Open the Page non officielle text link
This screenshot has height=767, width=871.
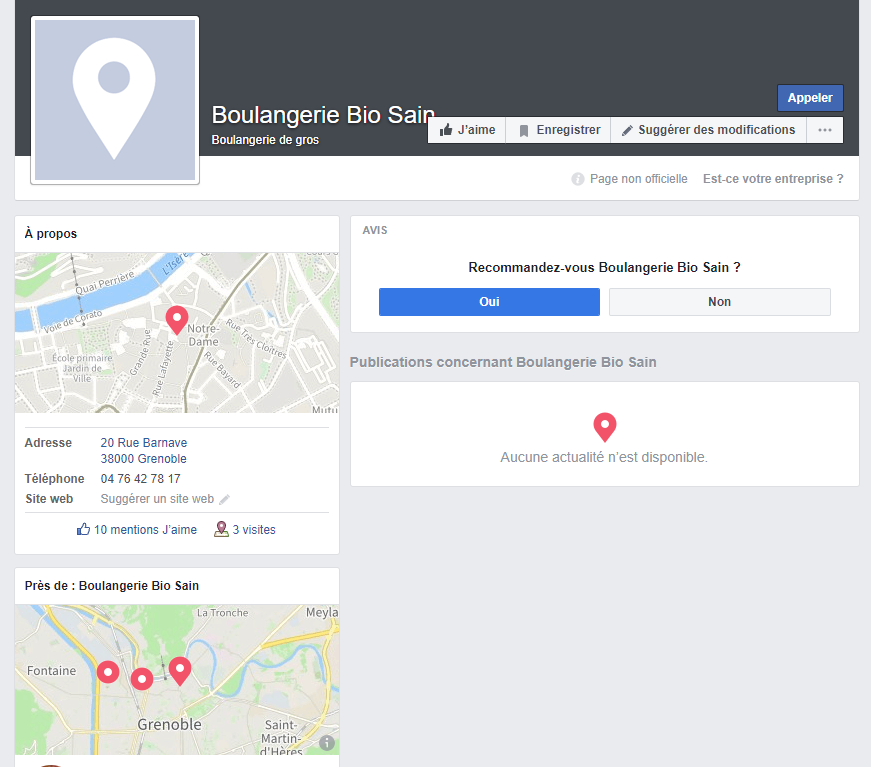pos(638,179)
